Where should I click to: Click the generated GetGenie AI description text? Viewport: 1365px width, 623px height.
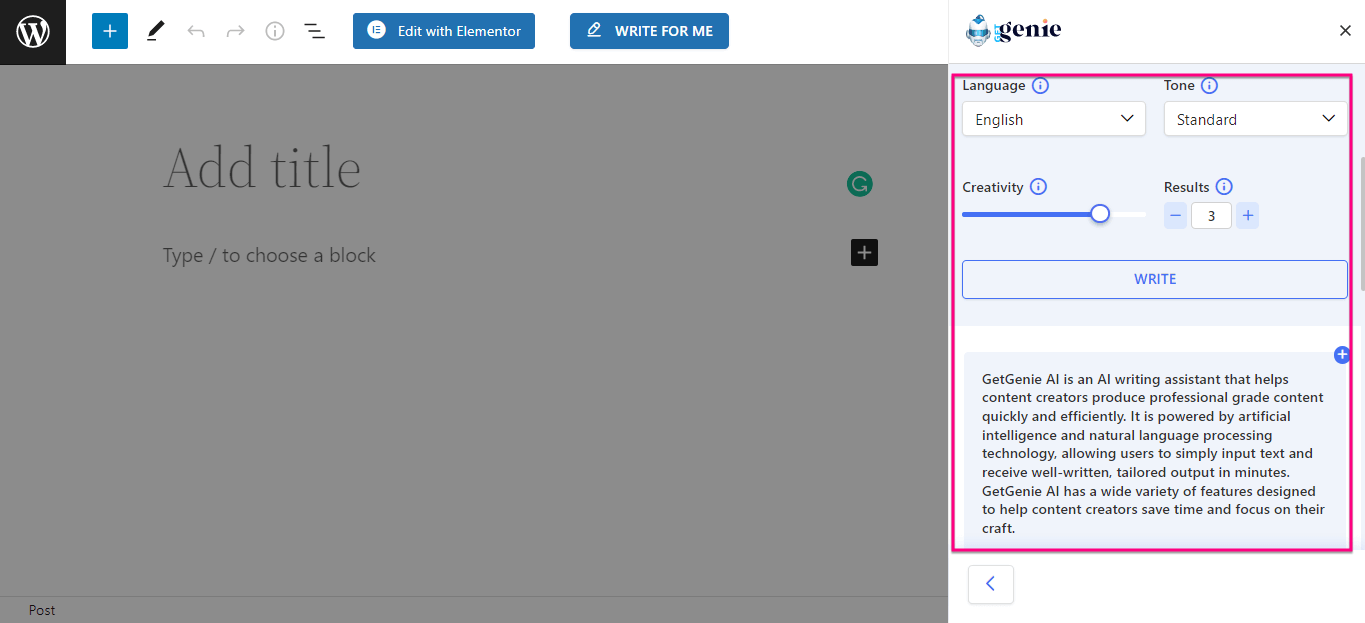pos(1153,453)
